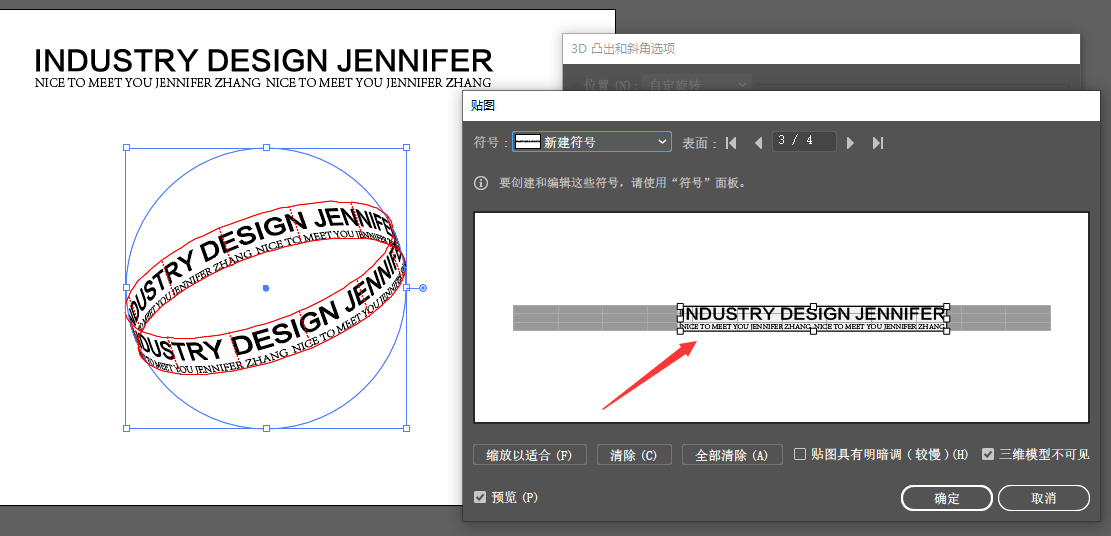The width and height of the screenshot is (1111, 536).
Task: Click the INDUSTRY DESIGN JENNIFER heading text
Action: 264,61
